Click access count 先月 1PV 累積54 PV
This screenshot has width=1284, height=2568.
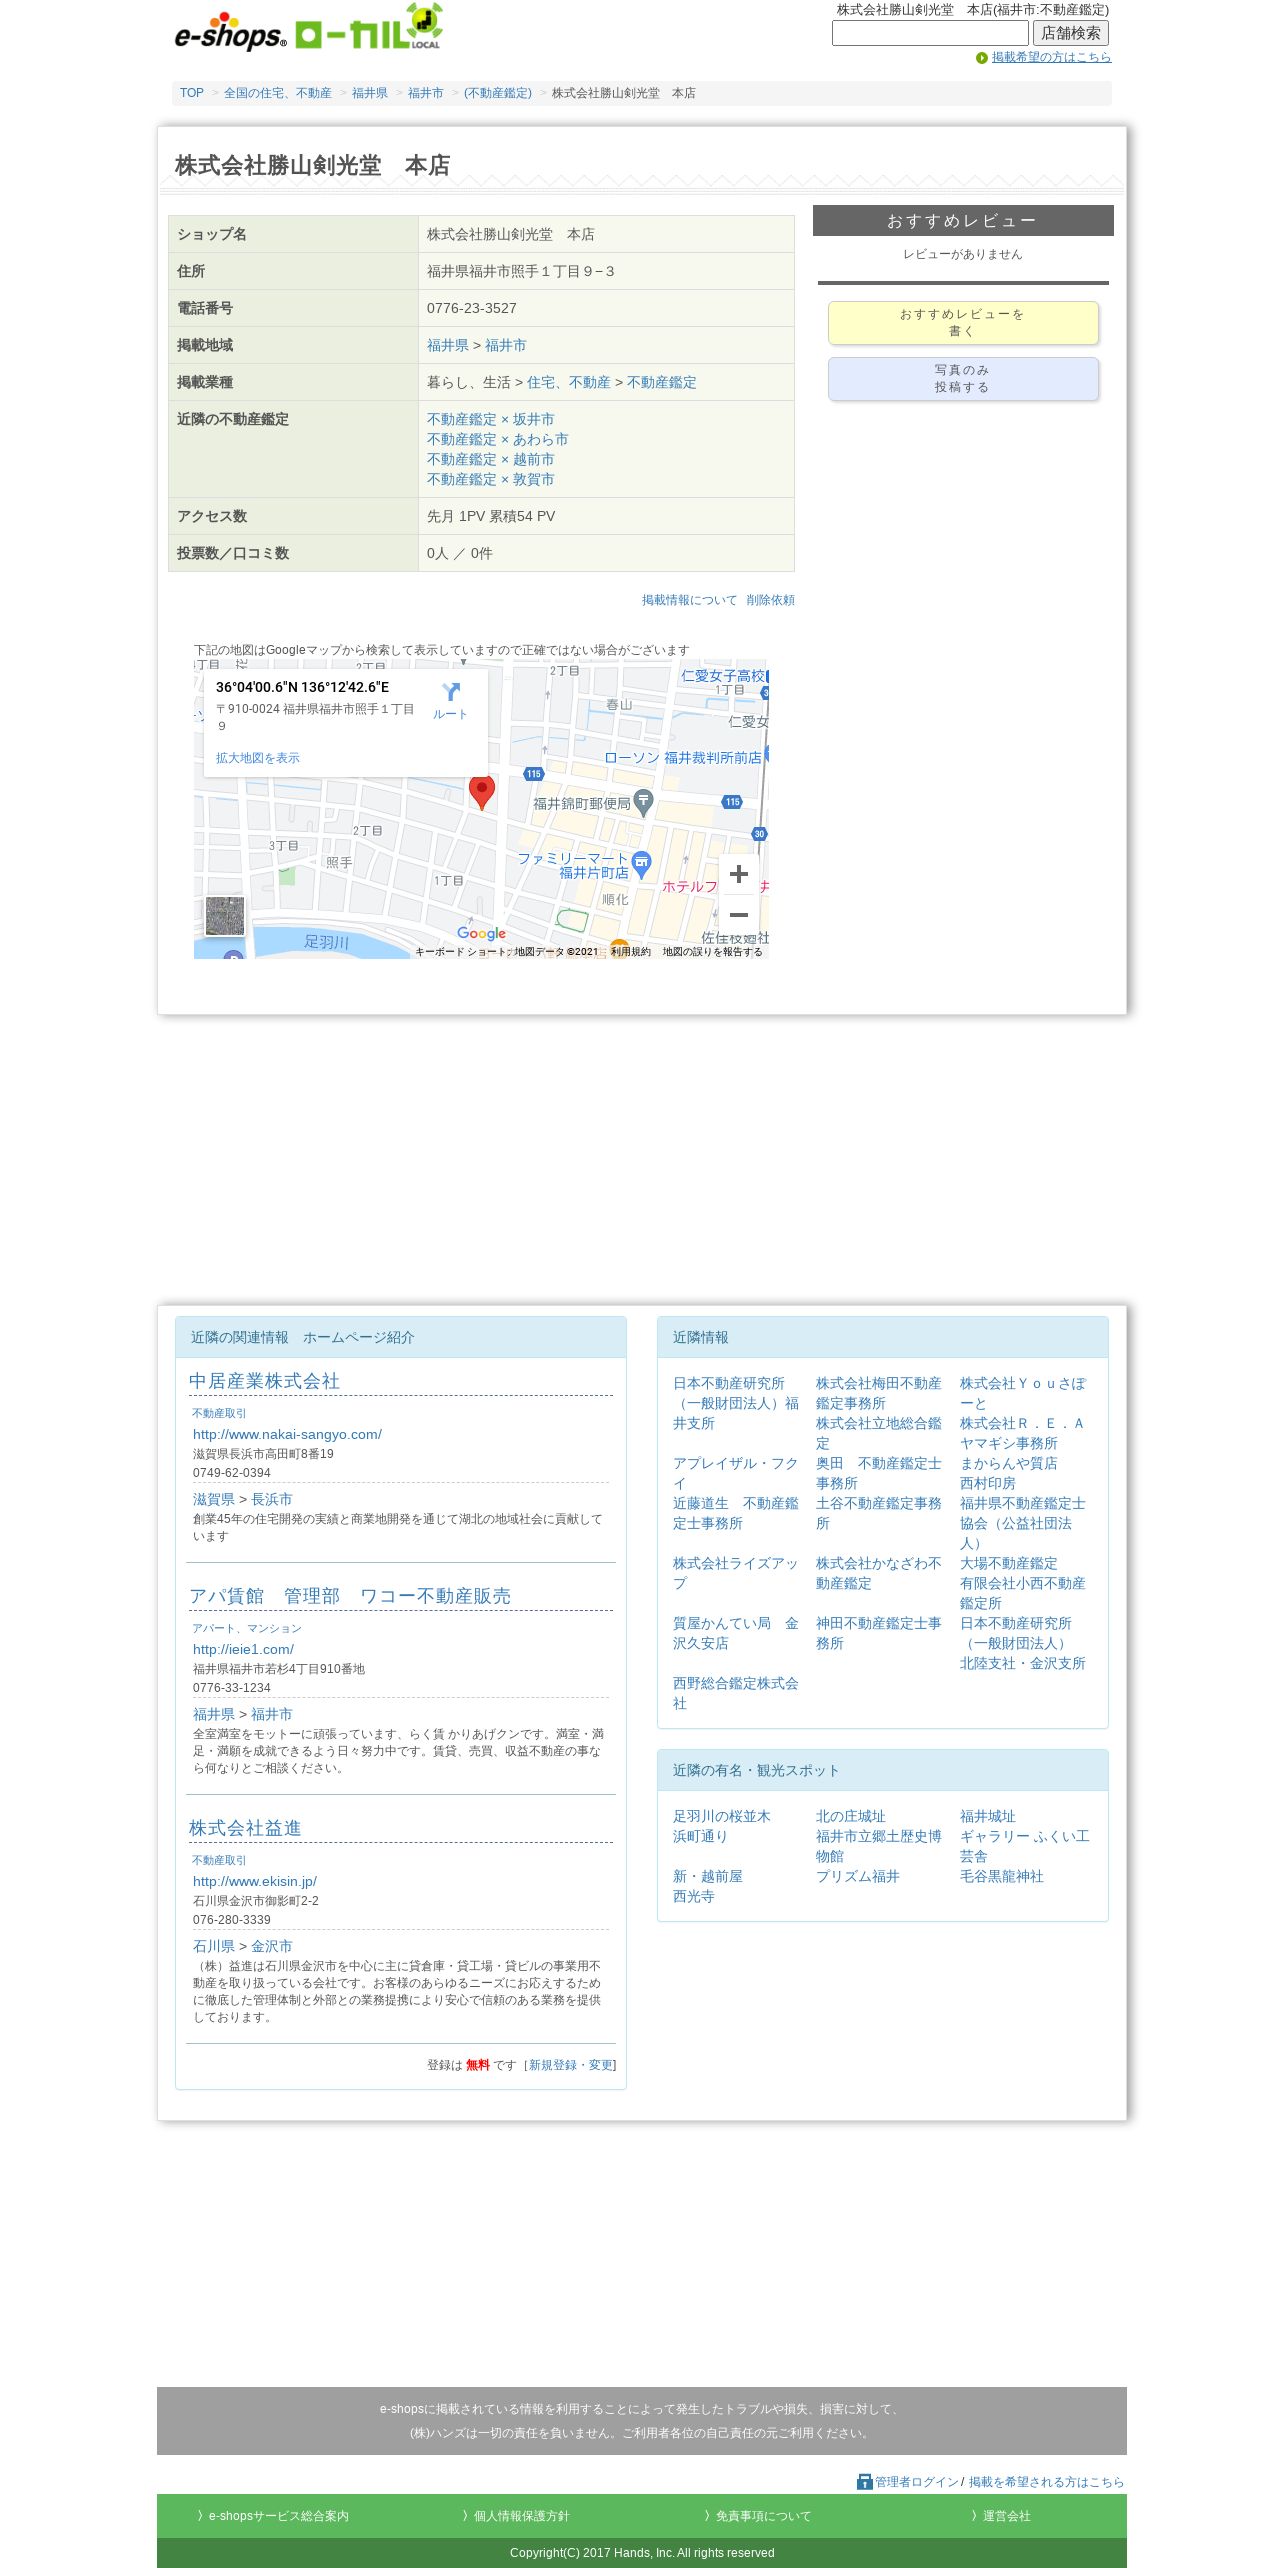click(x=491, y=516)
